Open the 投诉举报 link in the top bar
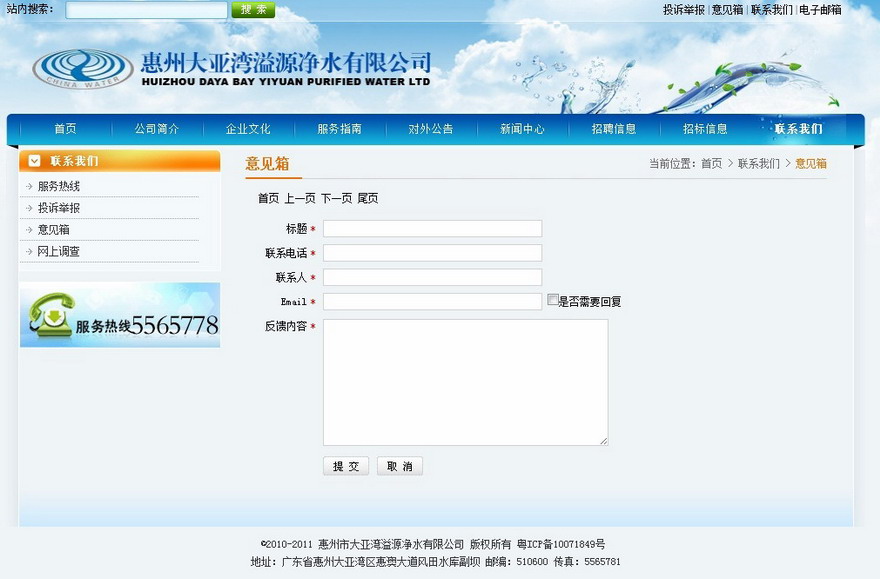 tap(684, 10)
